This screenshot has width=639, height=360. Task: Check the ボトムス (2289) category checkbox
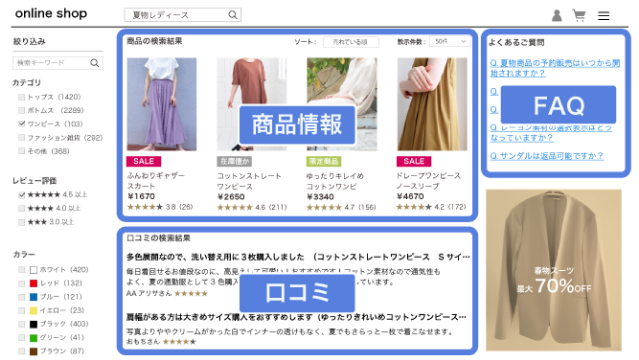click(21, 110)
